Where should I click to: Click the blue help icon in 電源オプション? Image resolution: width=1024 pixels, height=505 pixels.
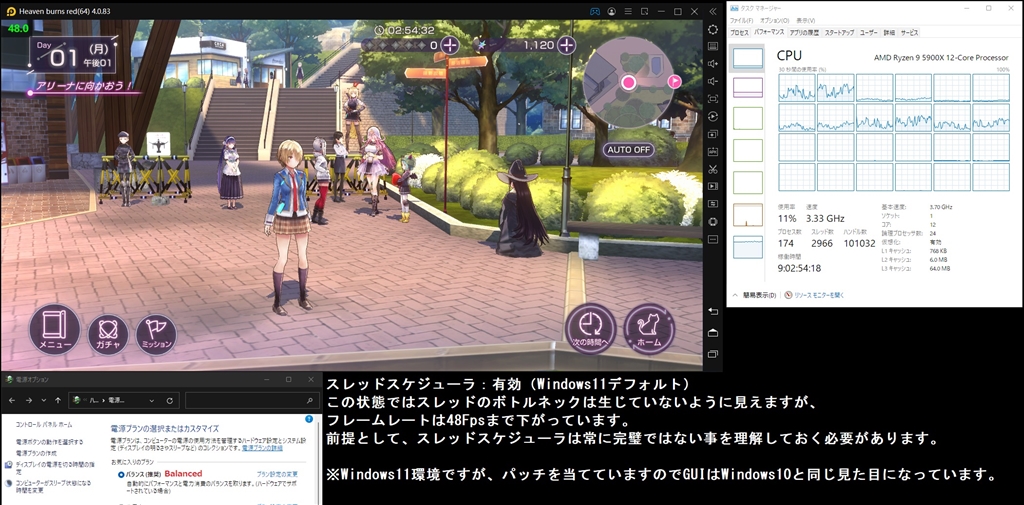click(x=309, y=419)
